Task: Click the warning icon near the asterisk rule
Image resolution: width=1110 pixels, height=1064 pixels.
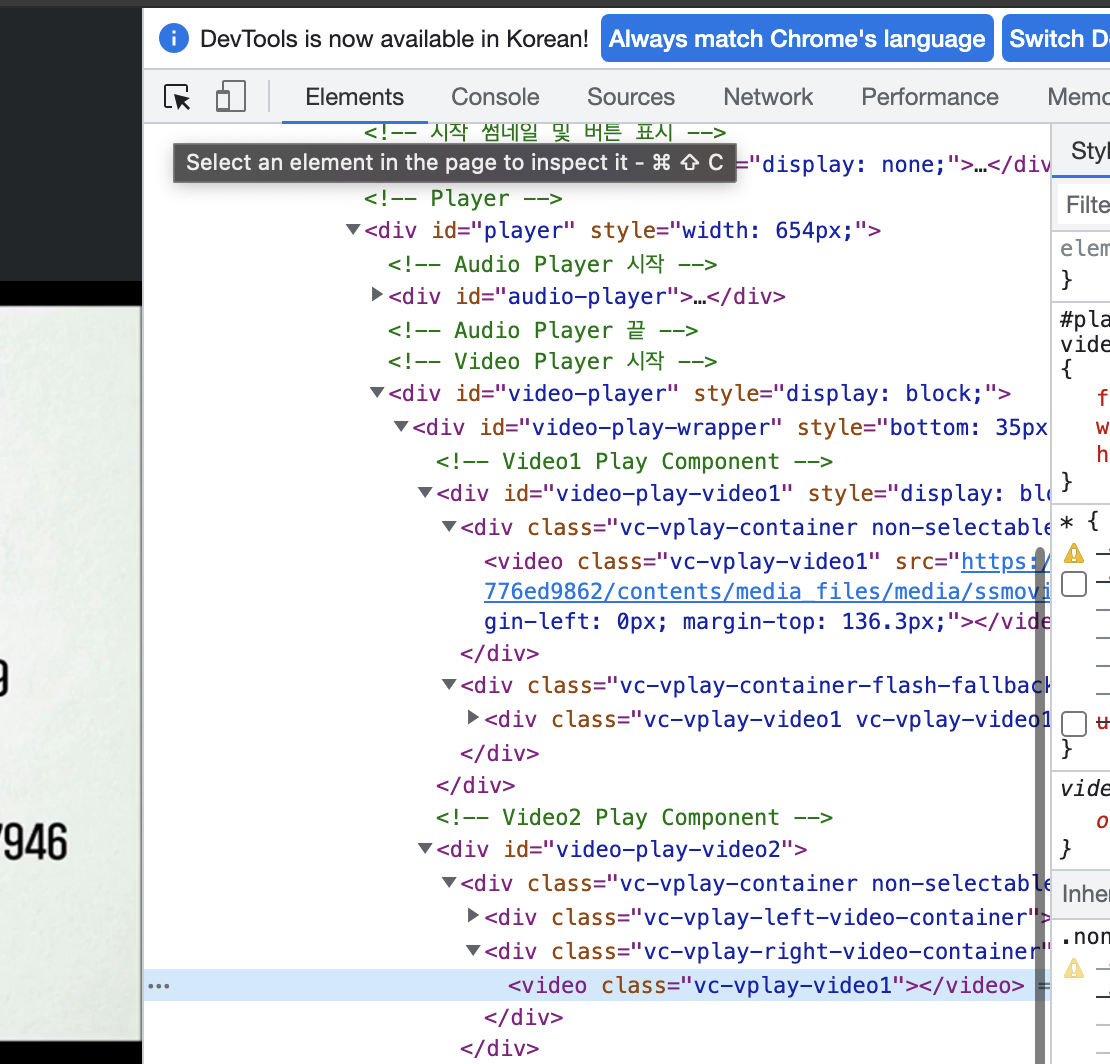Action: pos(1074,553)
